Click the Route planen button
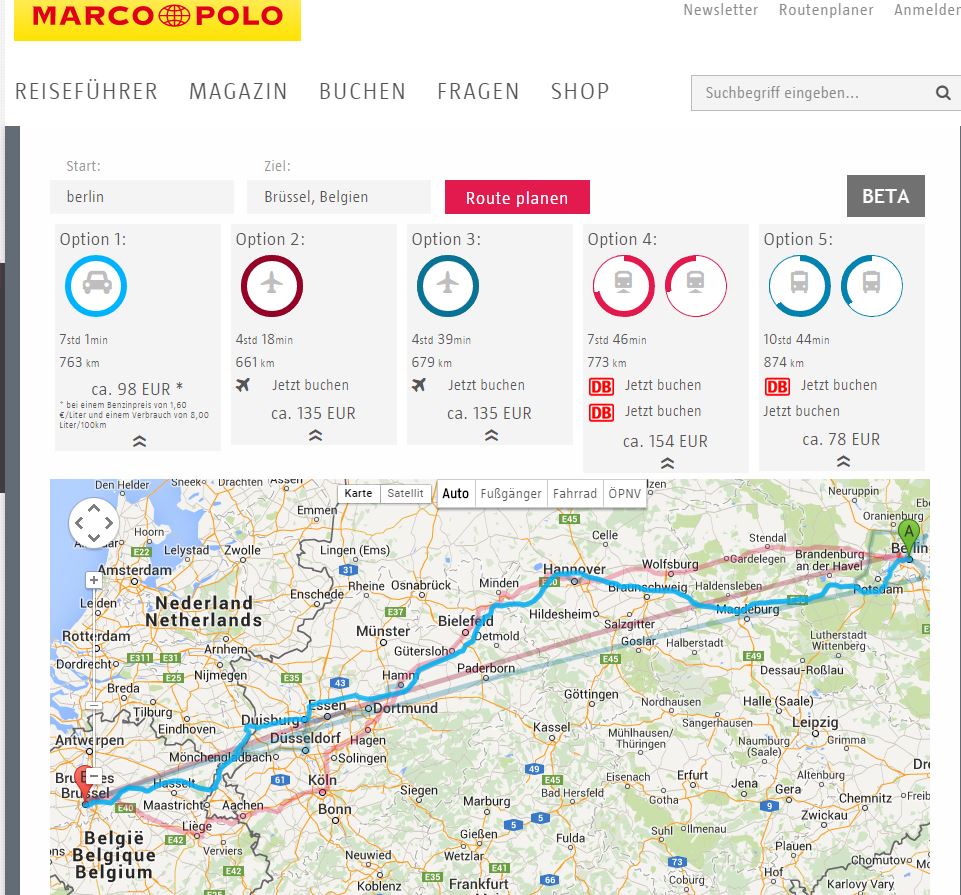Screen dimensions: 961x895 click(x=517, y=197)
